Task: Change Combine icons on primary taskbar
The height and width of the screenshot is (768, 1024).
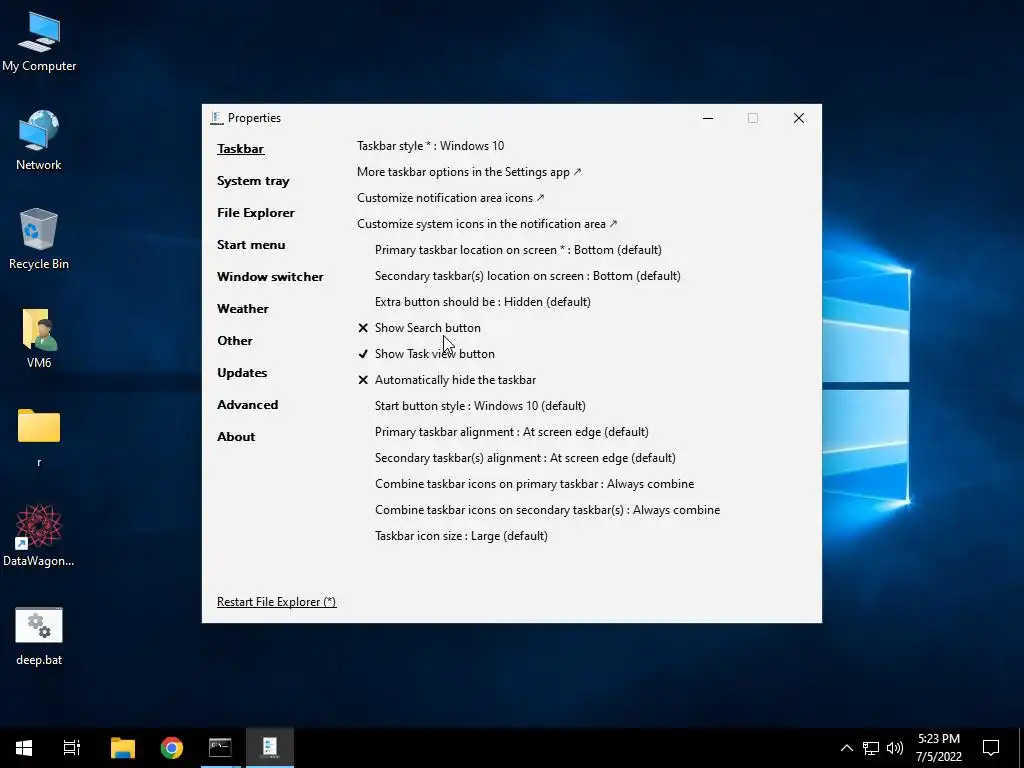Action: (x=534, y=485)
